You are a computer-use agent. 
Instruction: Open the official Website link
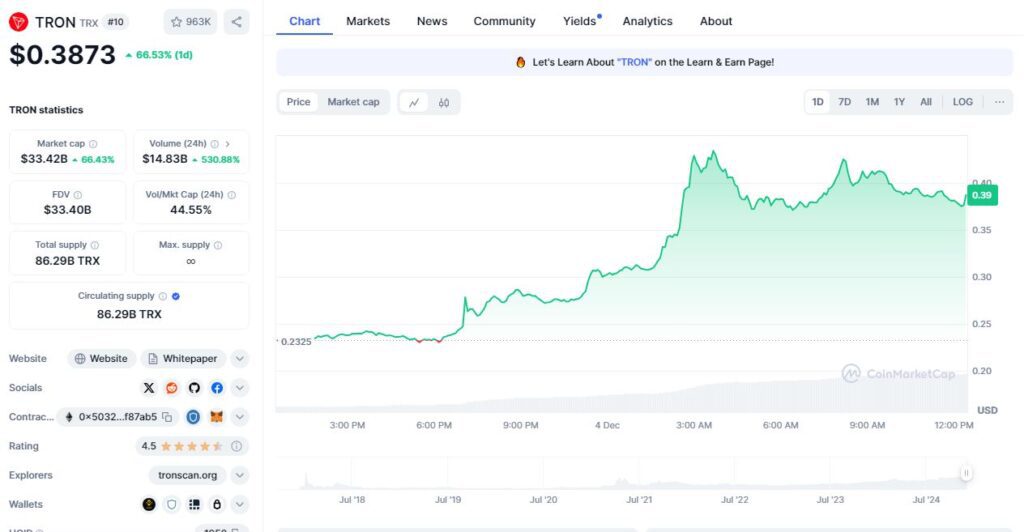pyautogui.click(x=101, y=358)
